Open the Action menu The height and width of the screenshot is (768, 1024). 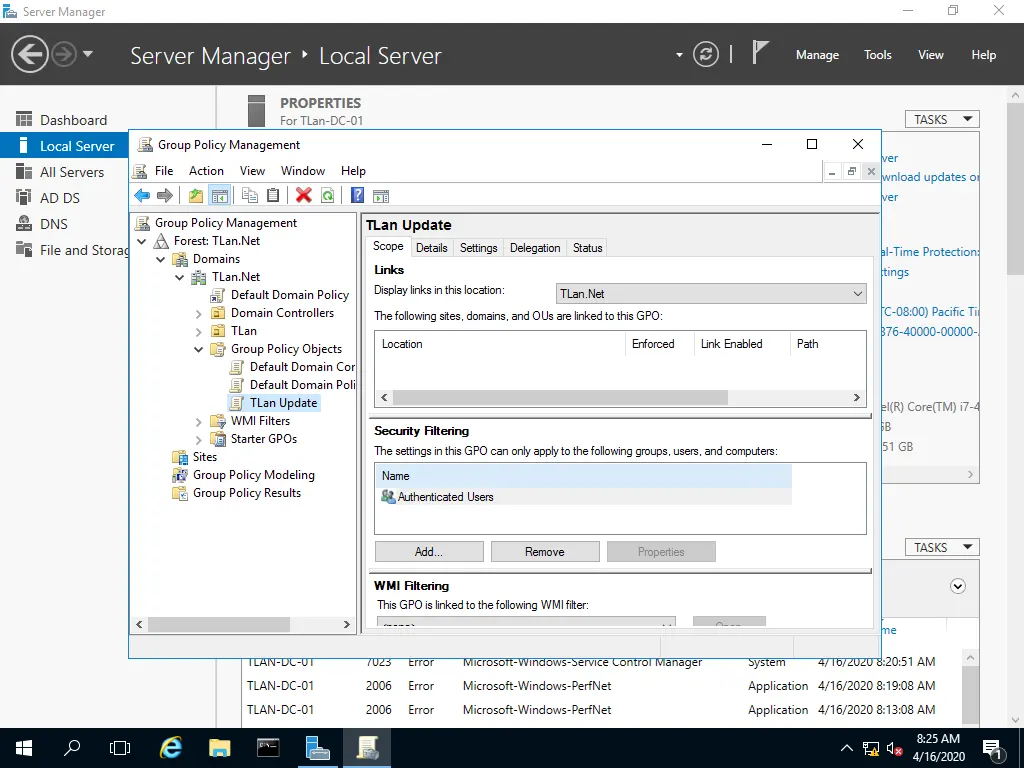pos(206,171)
